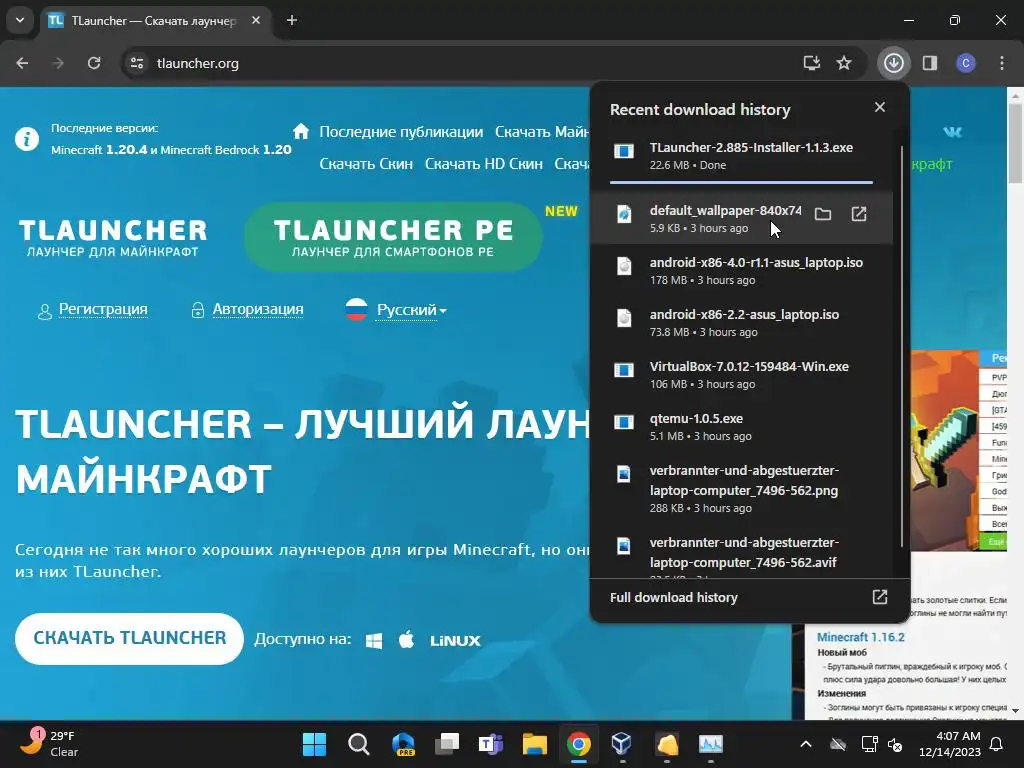Open a new browser tab
This screenshot has height=768, width=1024.
(x=292, y=20)
